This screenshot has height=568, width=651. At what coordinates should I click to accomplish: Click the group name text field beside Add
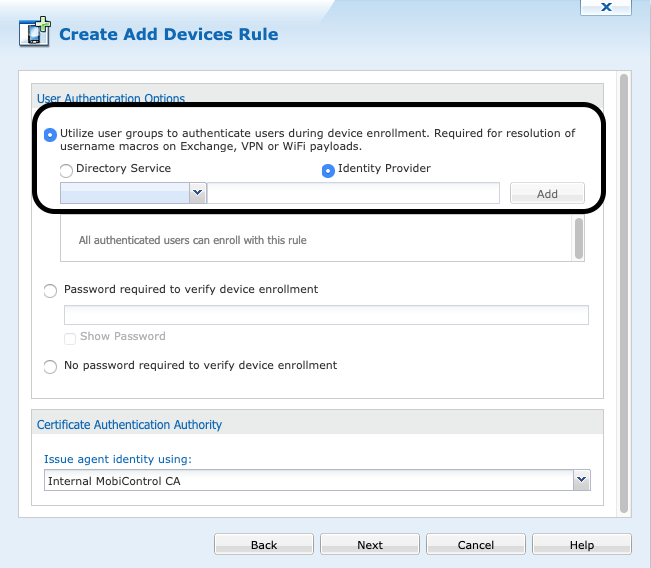tap(352, 193)
